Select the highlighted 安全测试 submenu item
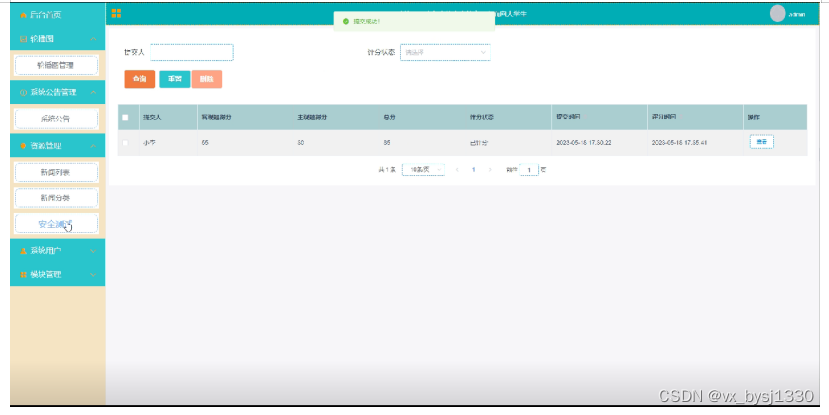829x415 pixels. [x=57, y=224]
